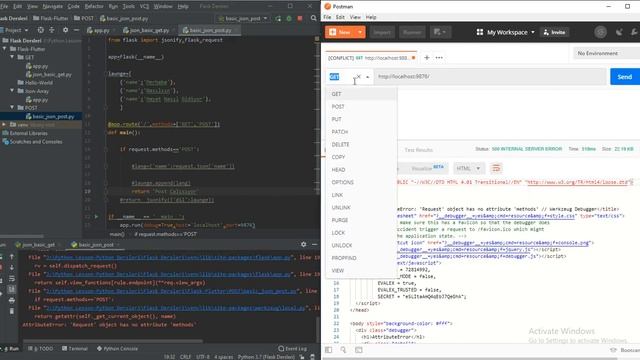Viewport: 640px width, 360px height.
Task: Open My Workspace dropdown
Action: 505,32
